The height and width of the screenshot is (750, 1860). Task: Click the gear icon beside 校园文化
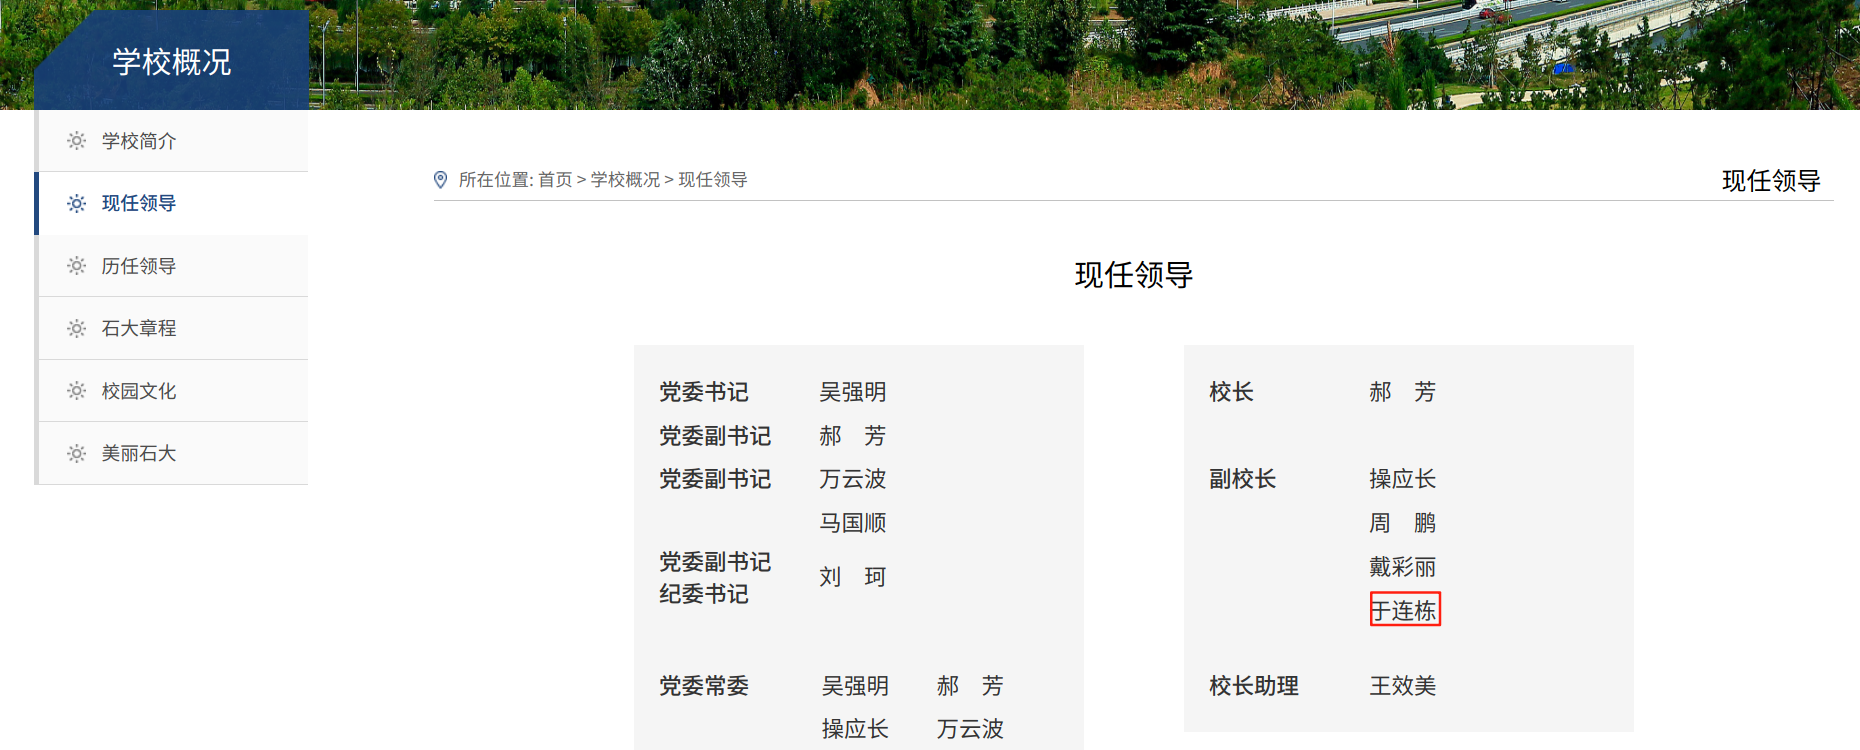[76, 391]
